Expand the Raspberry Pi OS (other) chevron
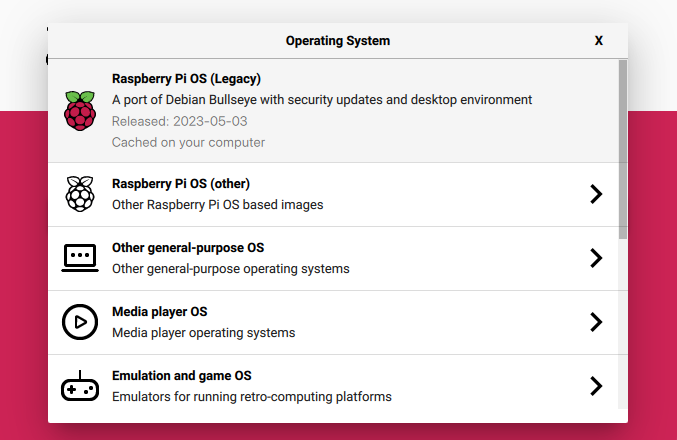The image size is (677, 440). [x=596, y=194]
